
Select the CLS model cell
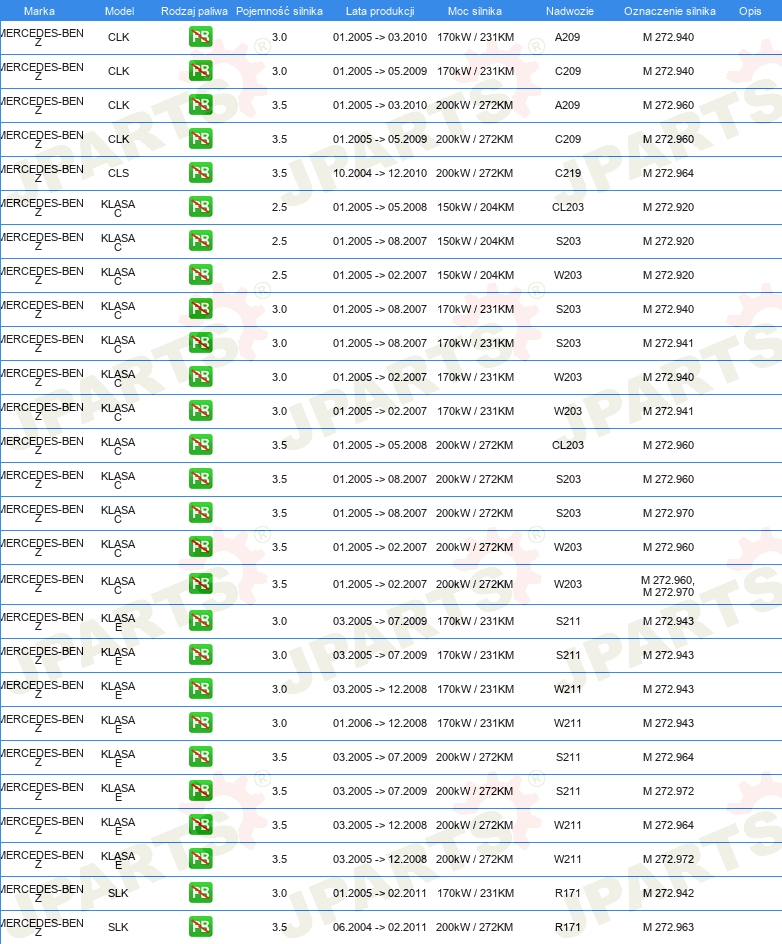(119, 173)
